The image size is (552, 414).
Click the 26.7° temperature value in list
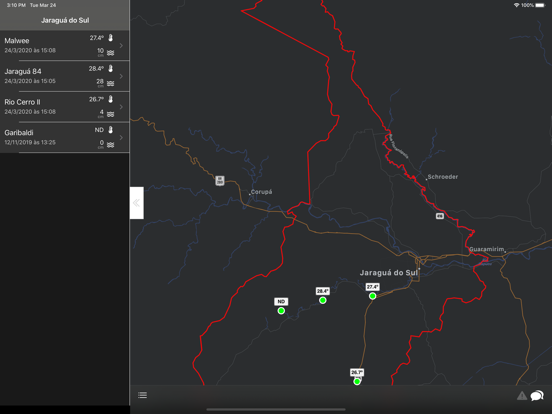pos(96,99)
